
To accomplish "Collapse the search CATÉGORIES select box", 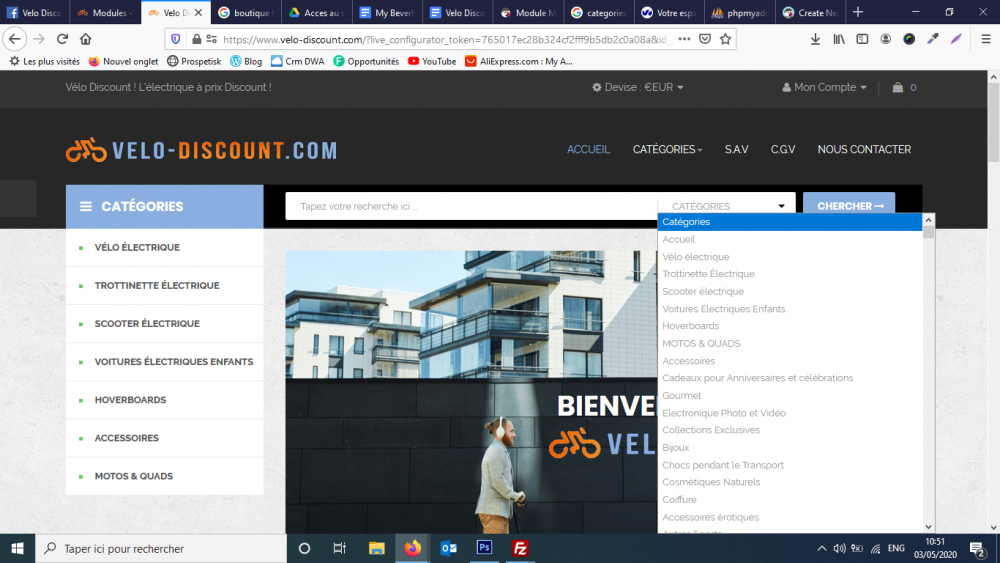I will coord(726,206).
